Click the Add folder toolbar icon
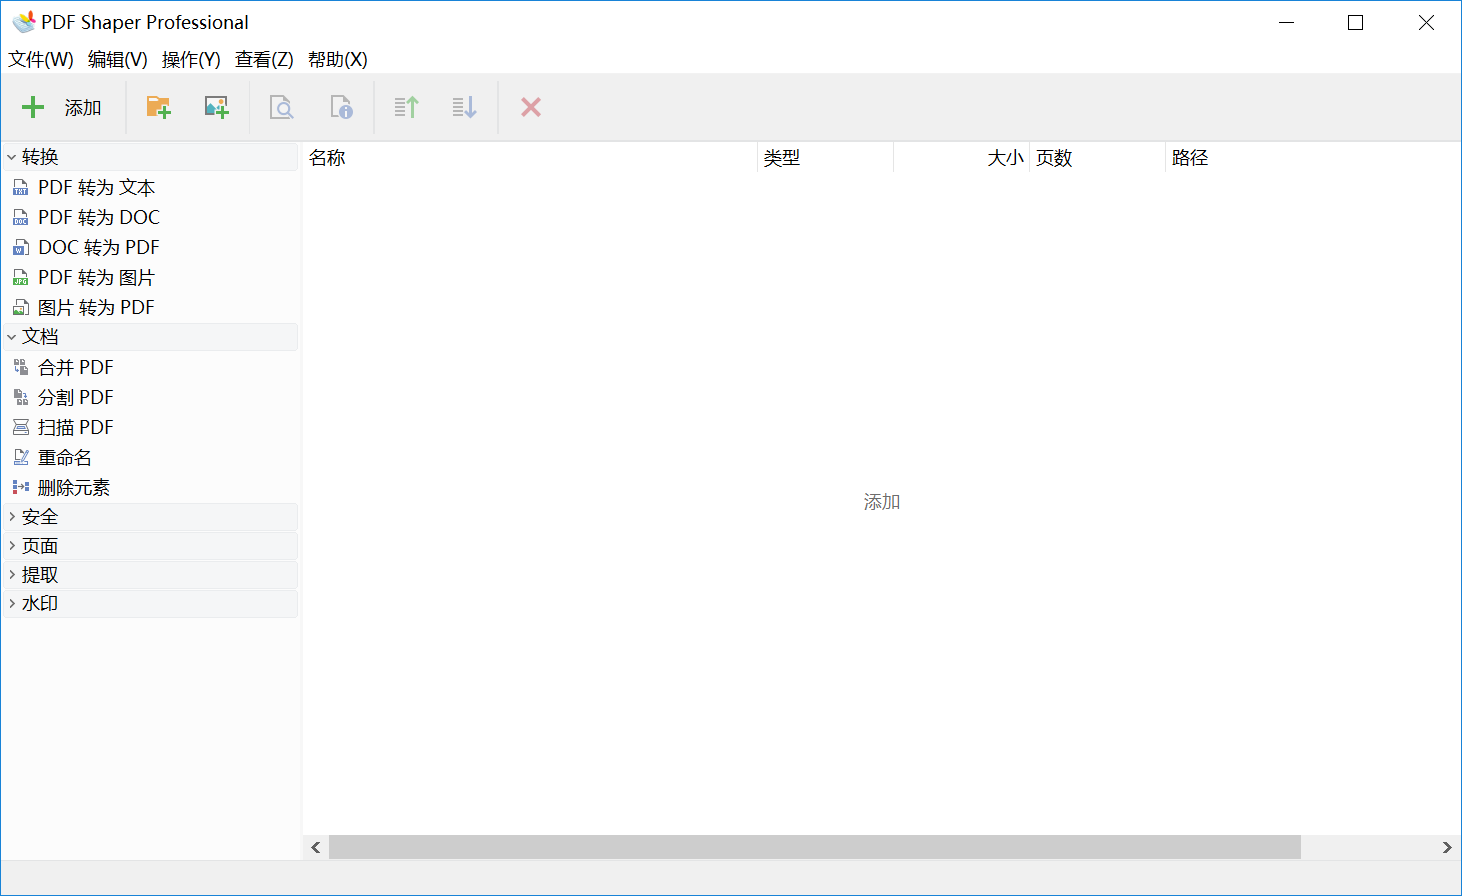 click(158, 107)
